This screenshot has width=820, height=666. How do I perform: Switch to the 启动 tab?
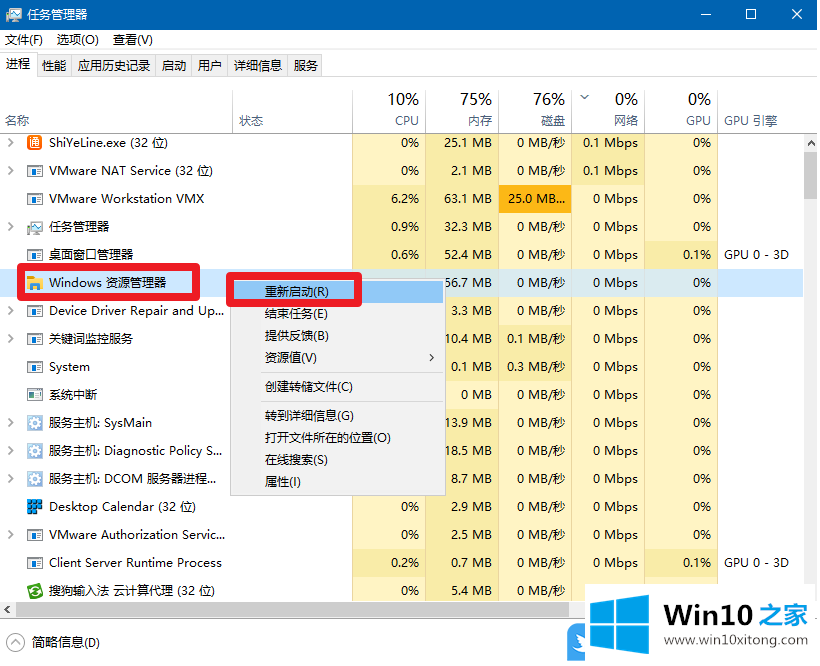(174, 65)
